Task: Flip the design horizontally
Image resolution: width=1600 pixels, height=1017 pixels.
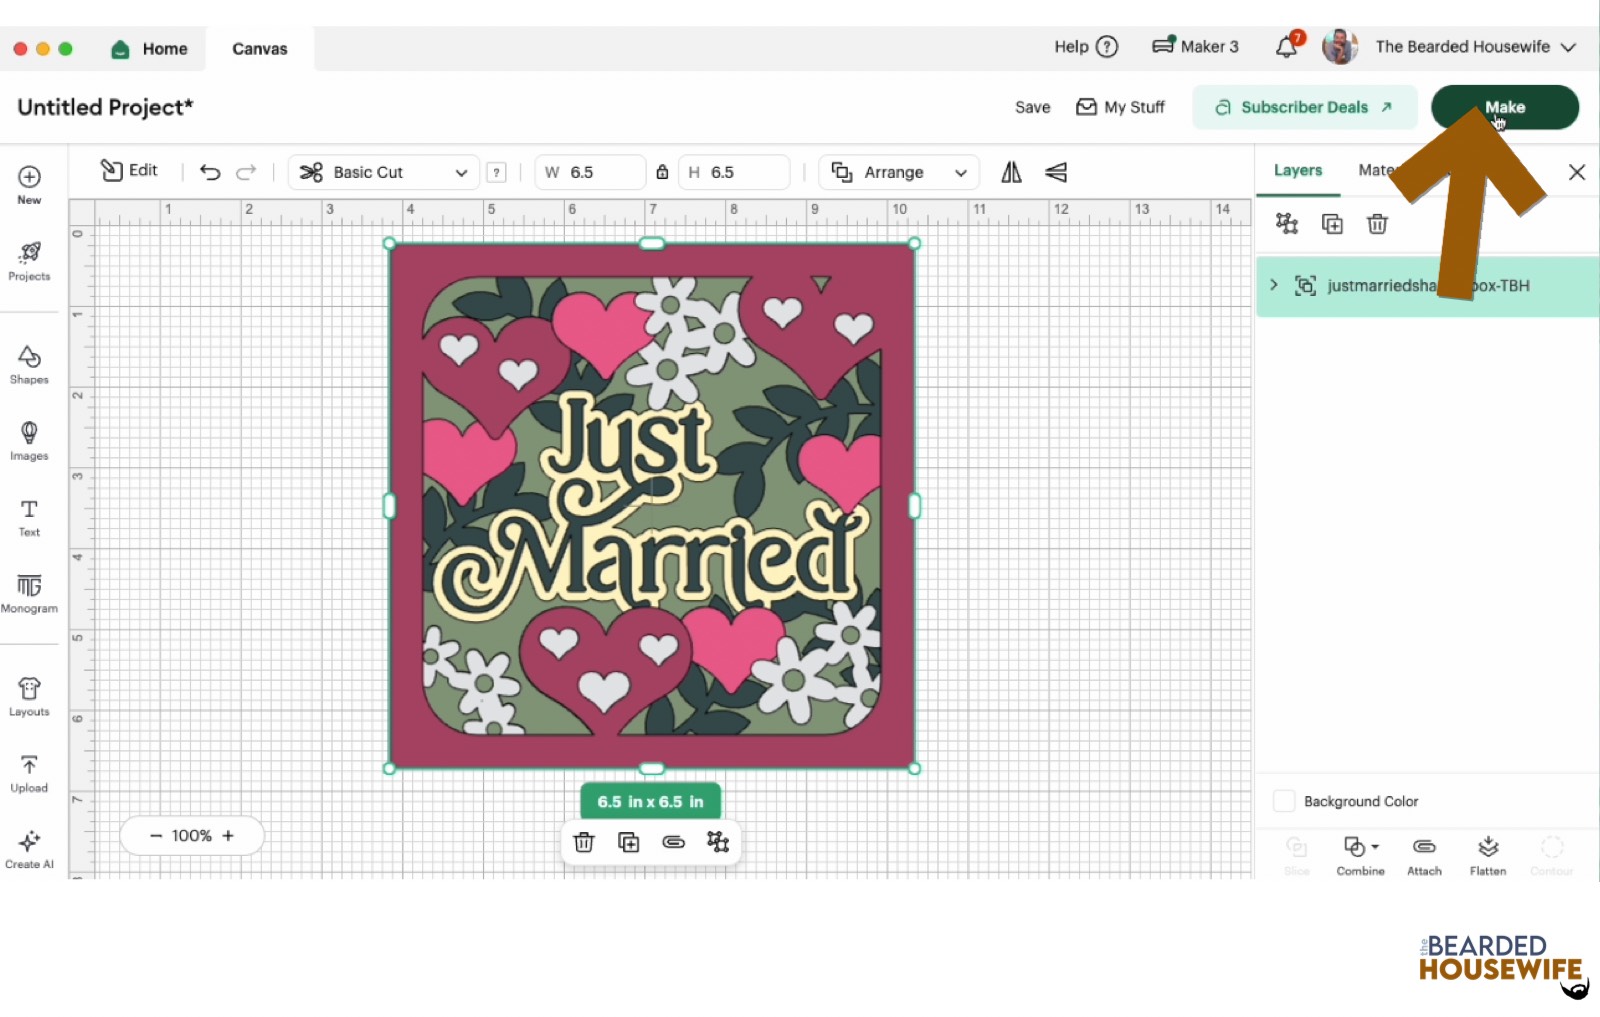Action: 1011,172
